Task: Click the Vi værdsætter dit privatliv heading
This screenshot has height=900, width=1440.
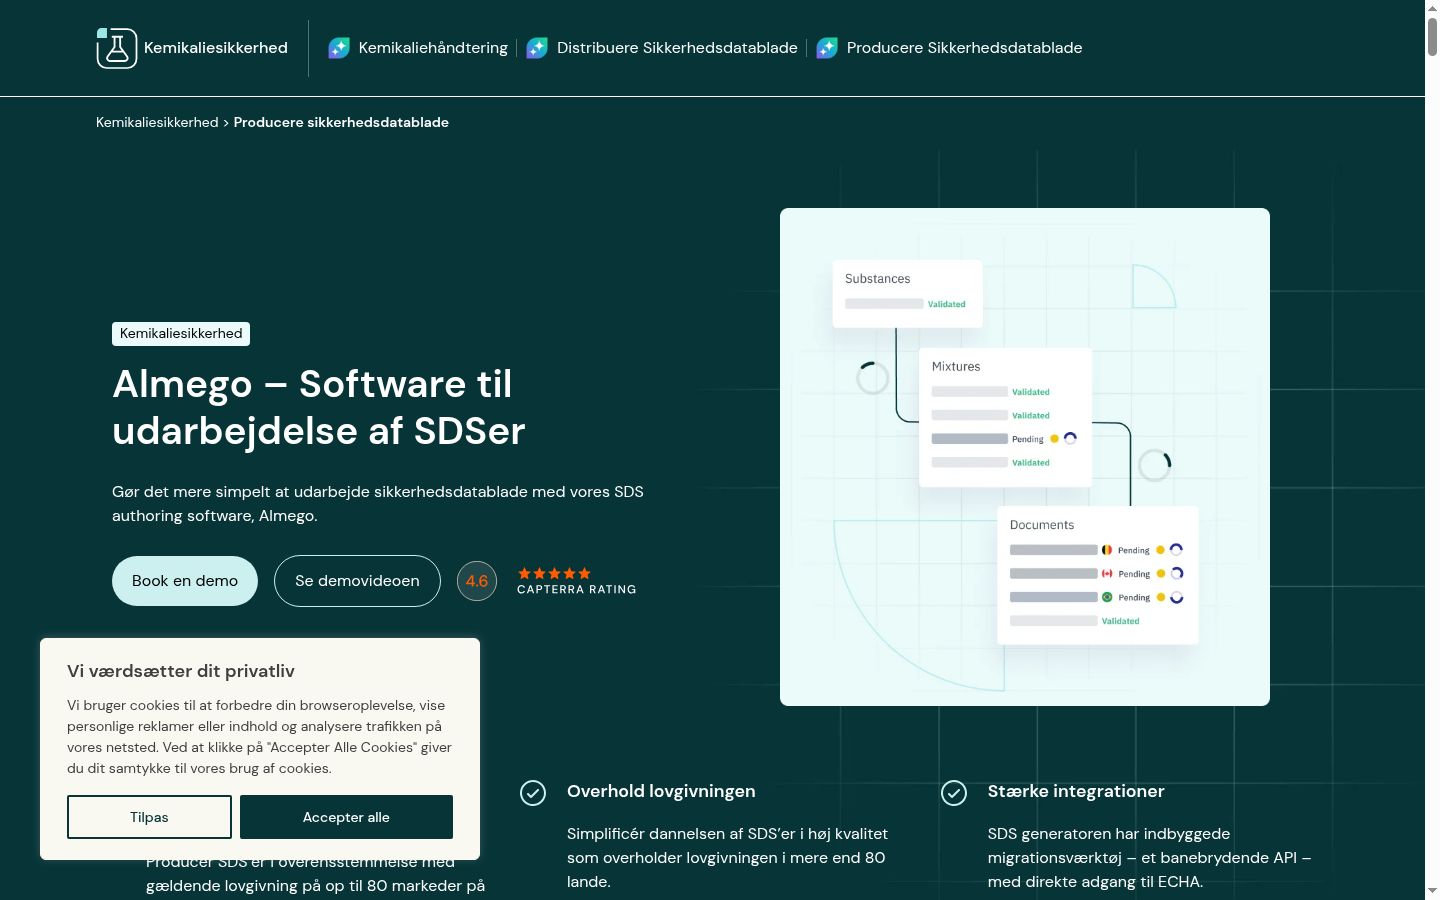Action: coord(181,671)
